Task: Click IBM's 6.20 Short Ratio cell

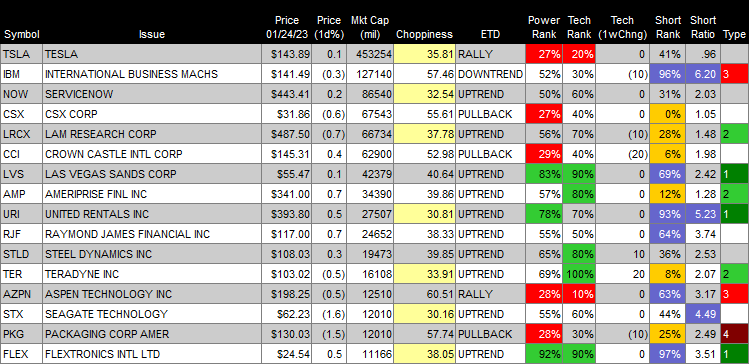Action: tap(703, 74)
